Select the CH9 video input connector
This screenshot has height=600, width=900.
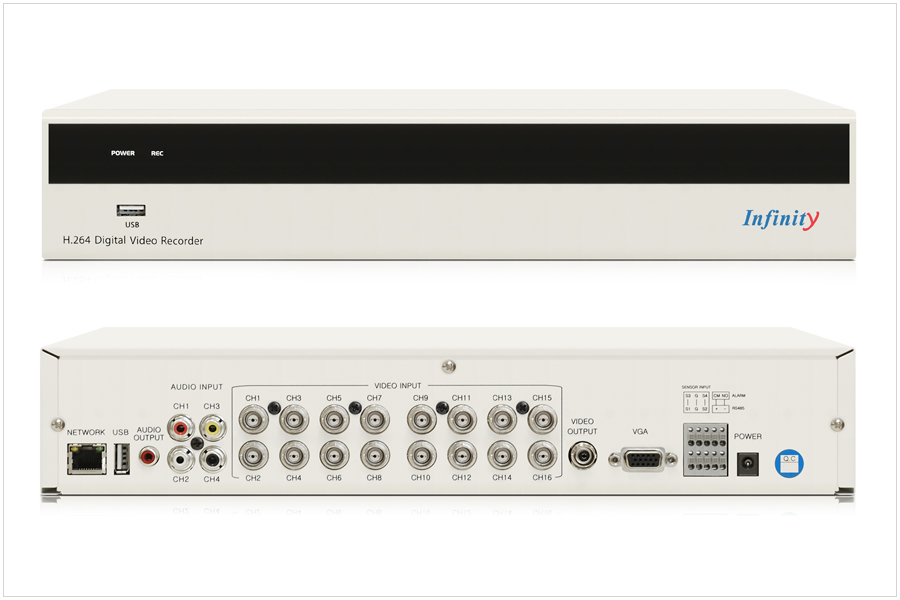[421, 418]
